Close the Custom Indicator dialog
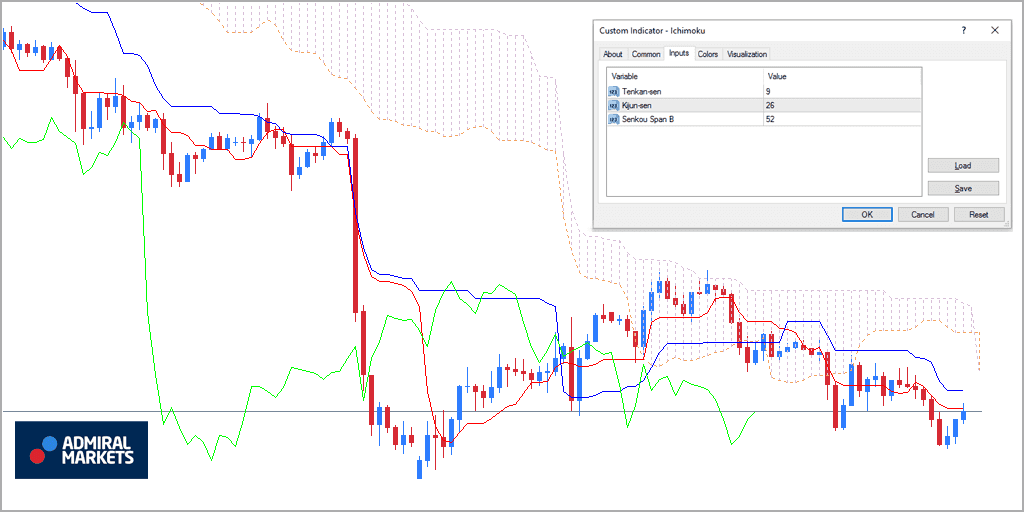 click(x=995, y=31)
